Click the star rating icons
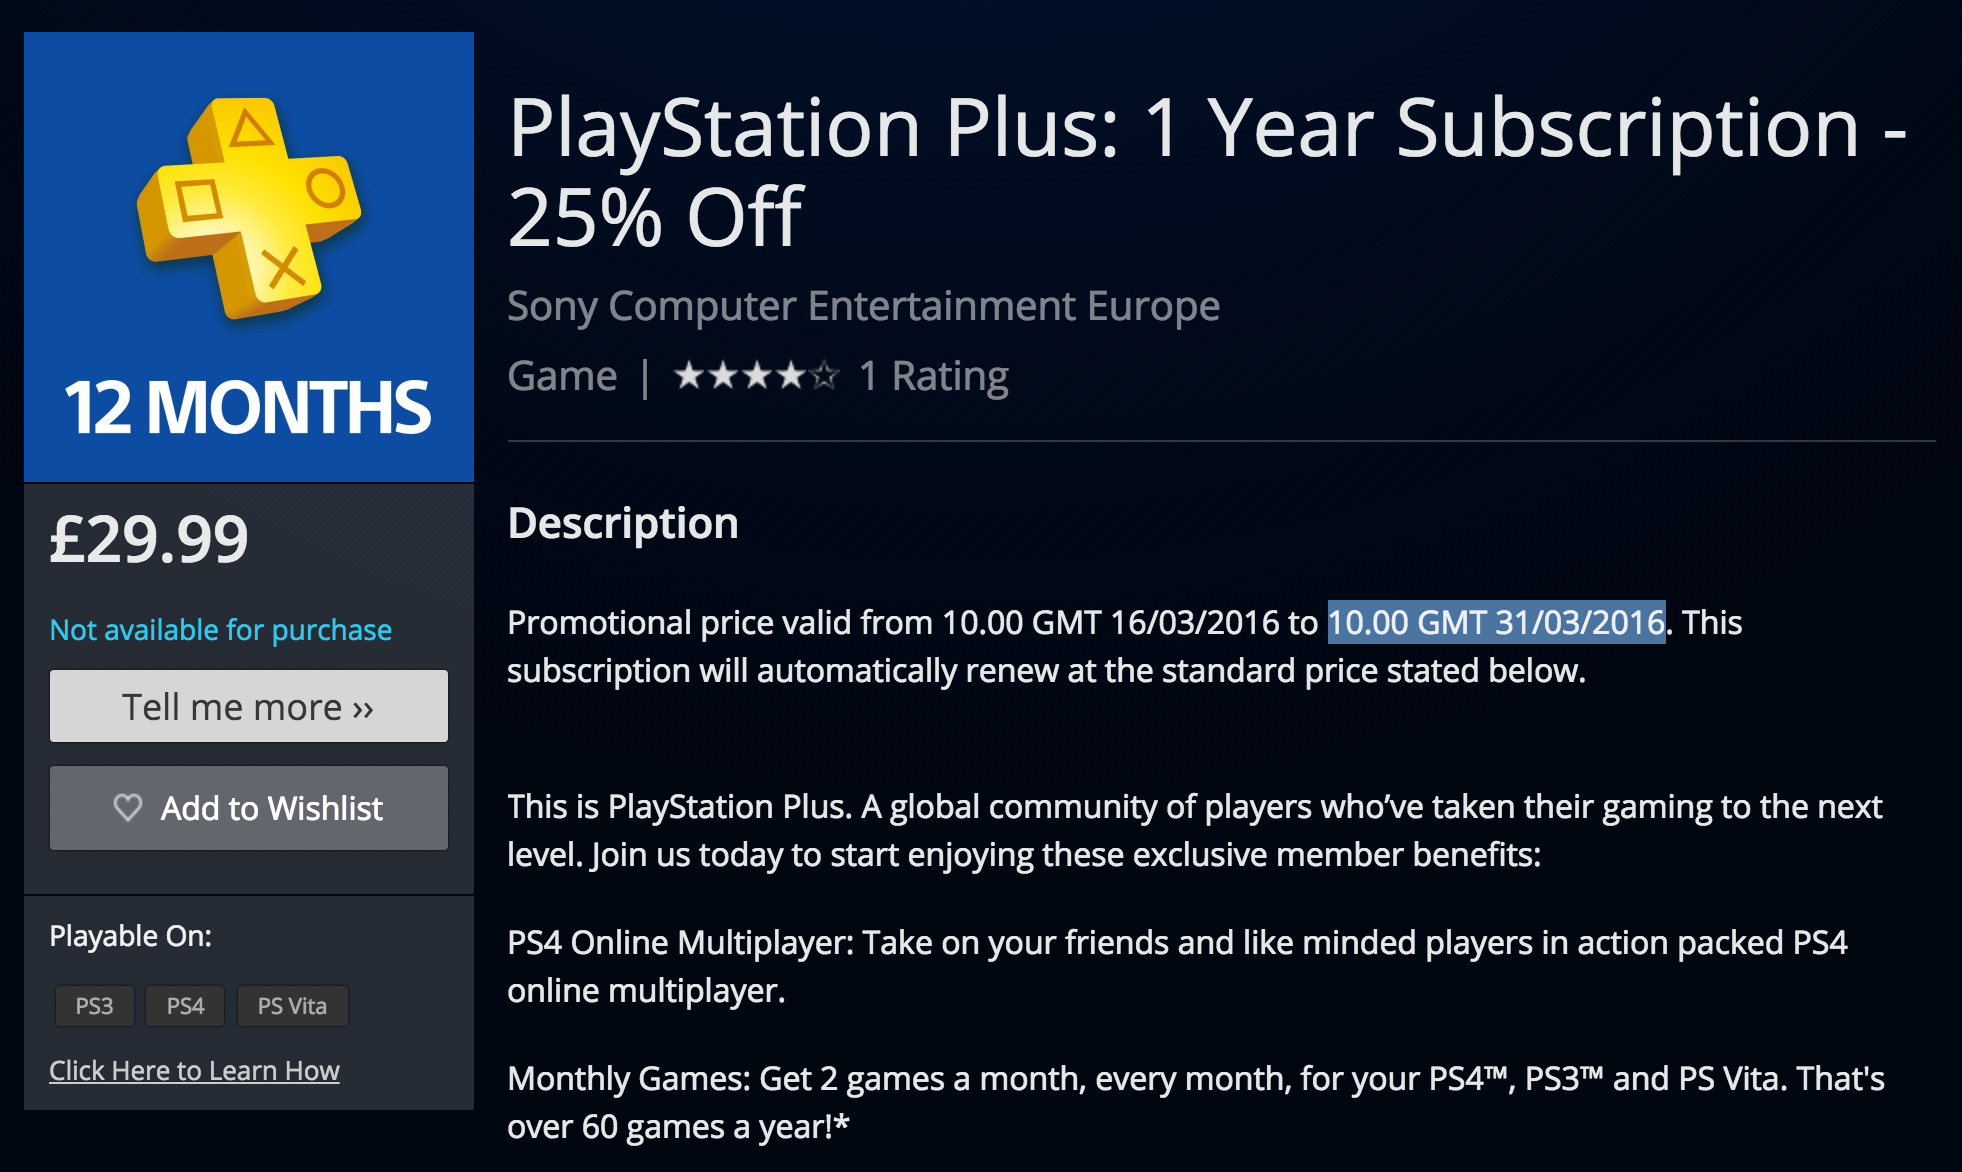This screenshot has width=1962, height=1172. coord(756,376)
